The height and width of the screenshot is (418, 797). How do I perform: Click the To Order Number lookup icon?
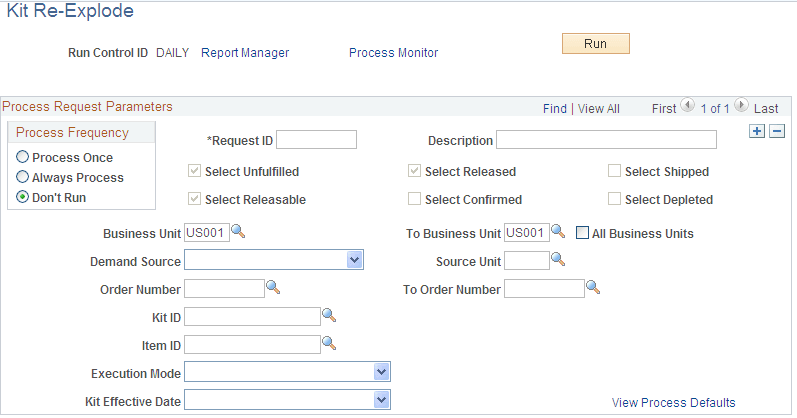click(x=593, y=288)
